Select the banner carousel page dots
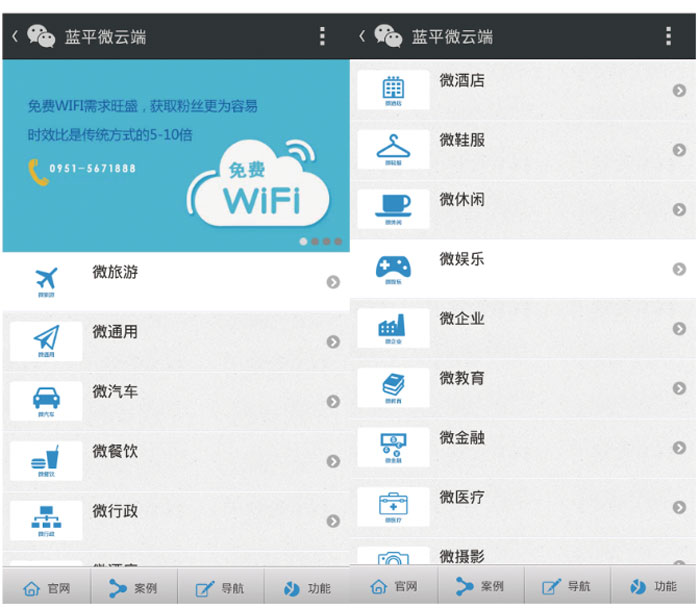 coord(320,241)
